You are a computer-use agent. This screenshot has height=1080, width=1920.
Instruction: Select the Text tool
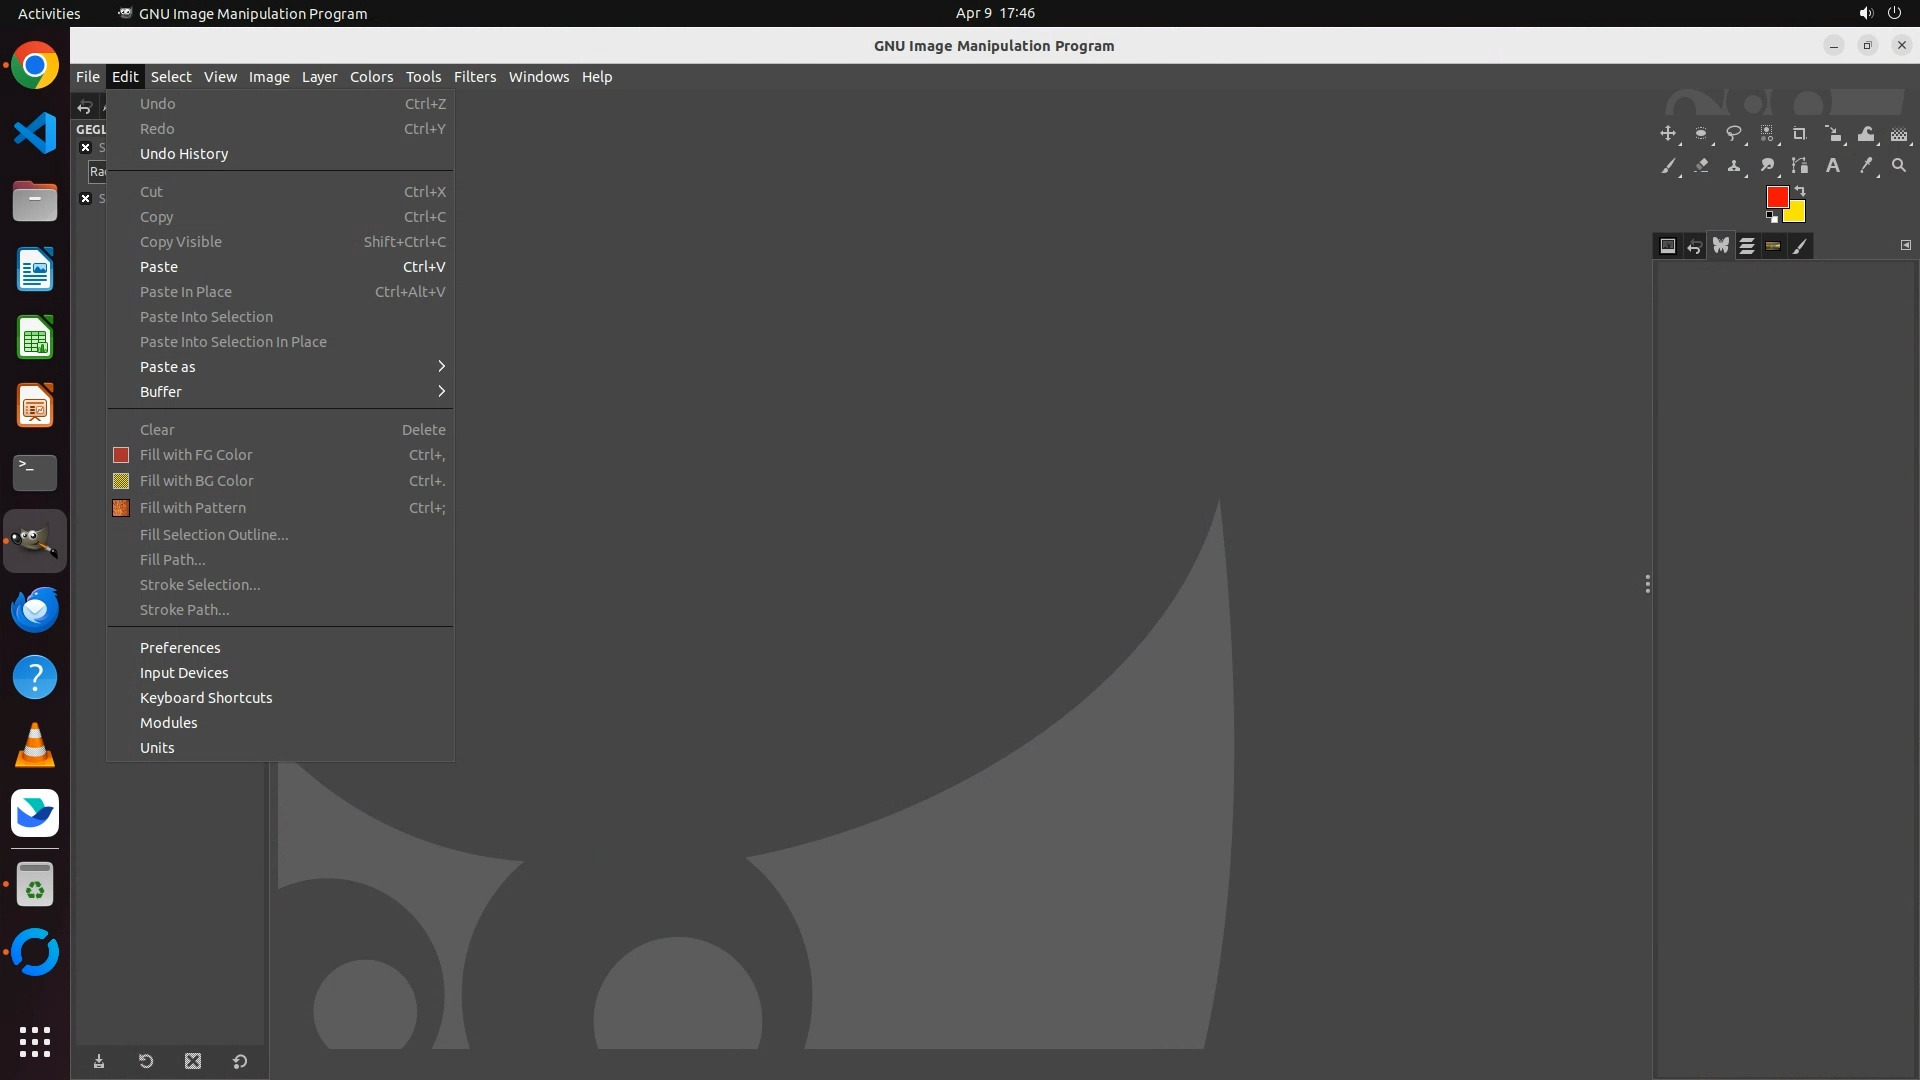tap(1832, 166)
